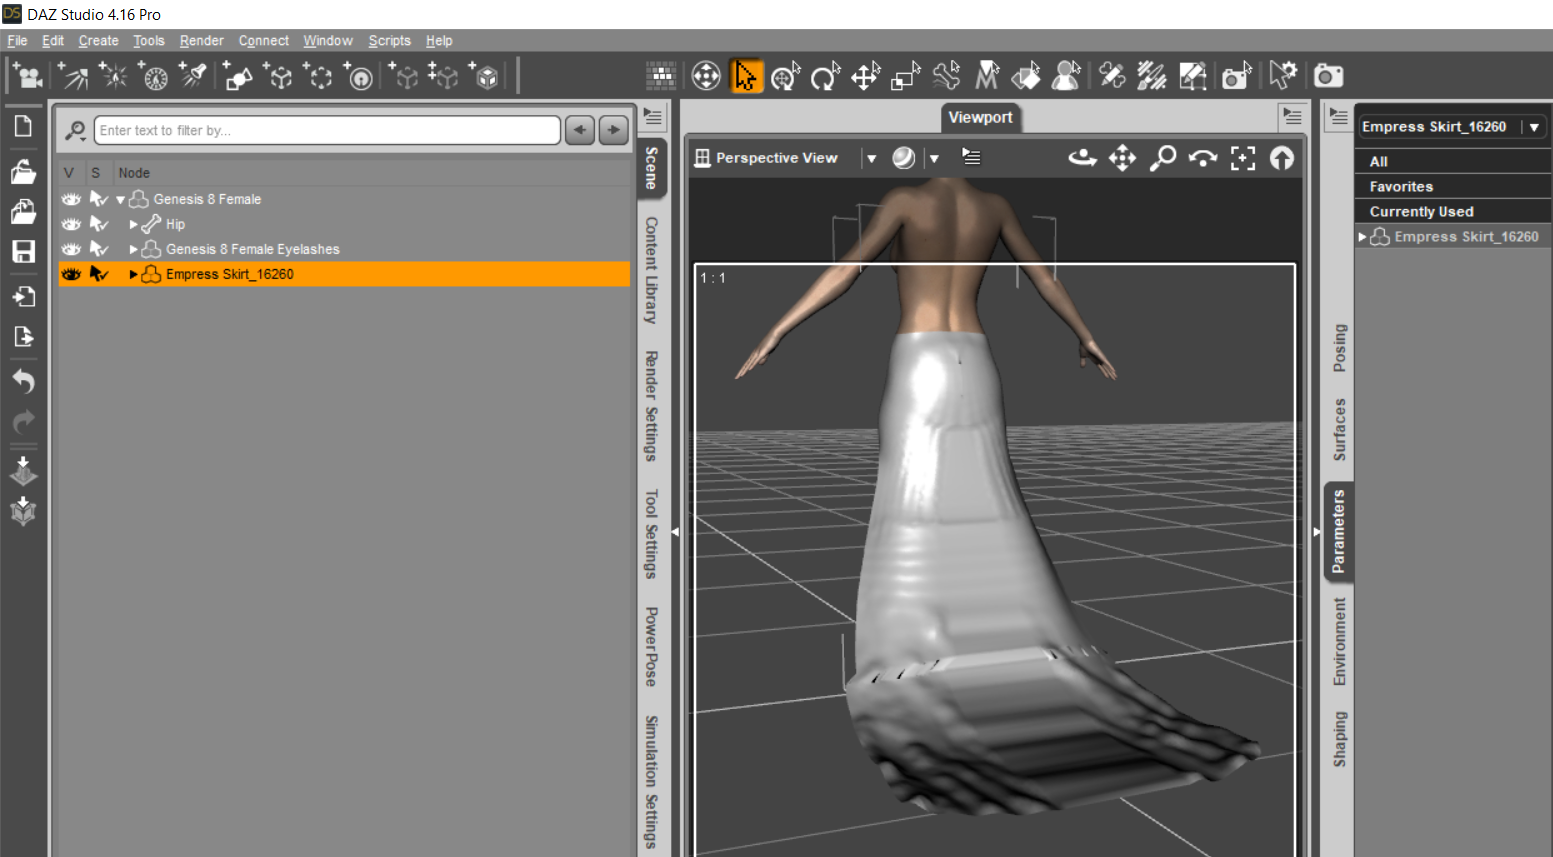Open the Node Weight Map Brush tool

[x=1151, y=76]
